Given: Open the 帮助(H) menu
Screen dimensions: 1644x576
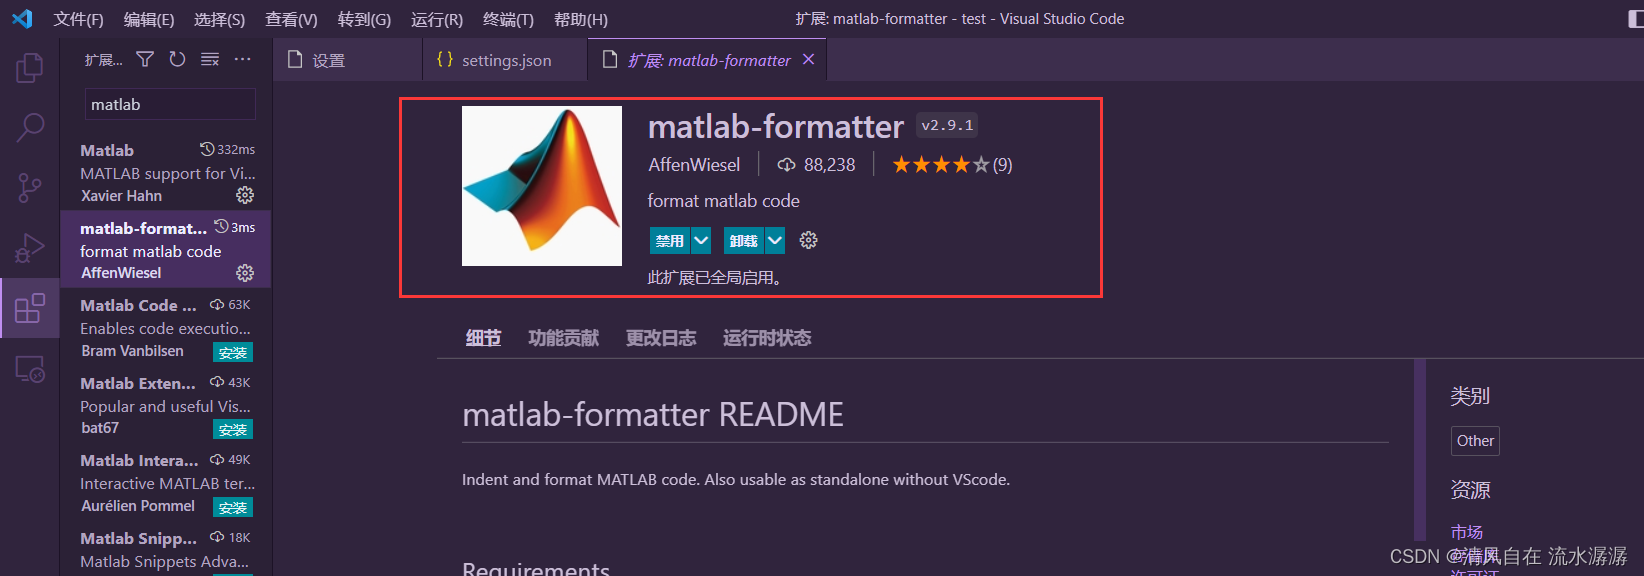Looking at the screenshot, I should [580, 19].
